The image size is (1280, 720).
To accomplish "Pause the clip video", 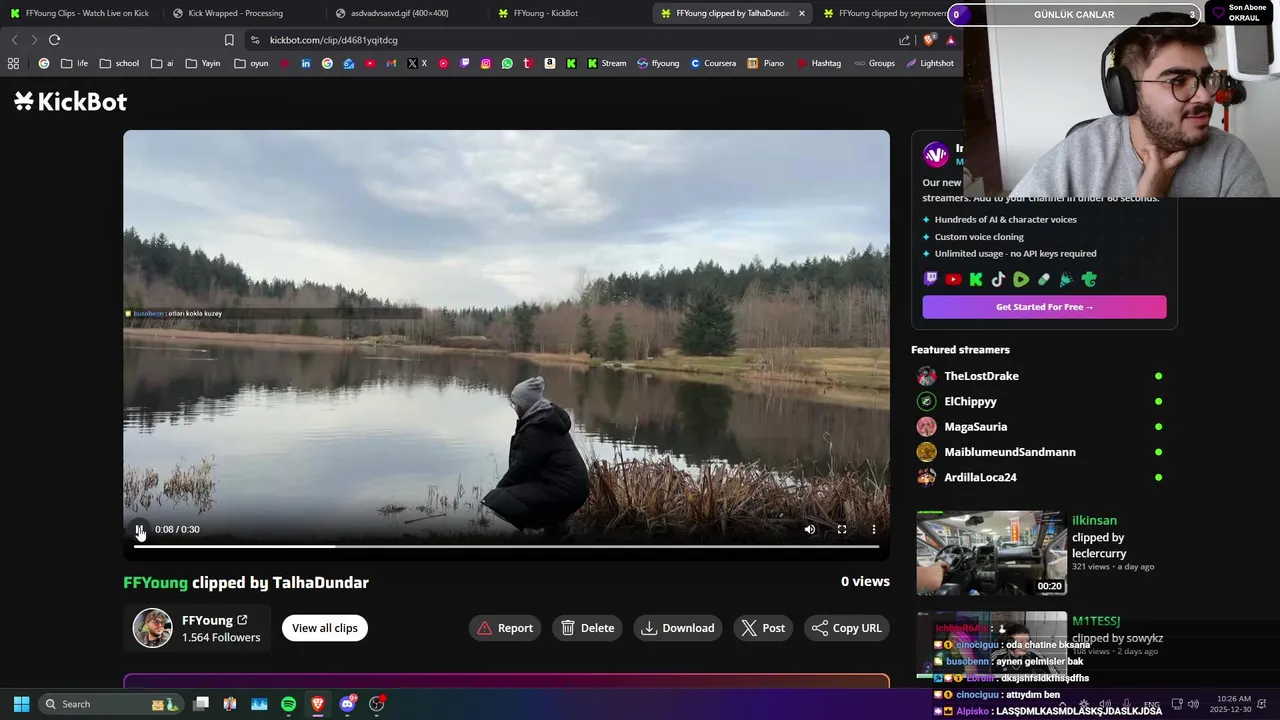I will [139, 529].
